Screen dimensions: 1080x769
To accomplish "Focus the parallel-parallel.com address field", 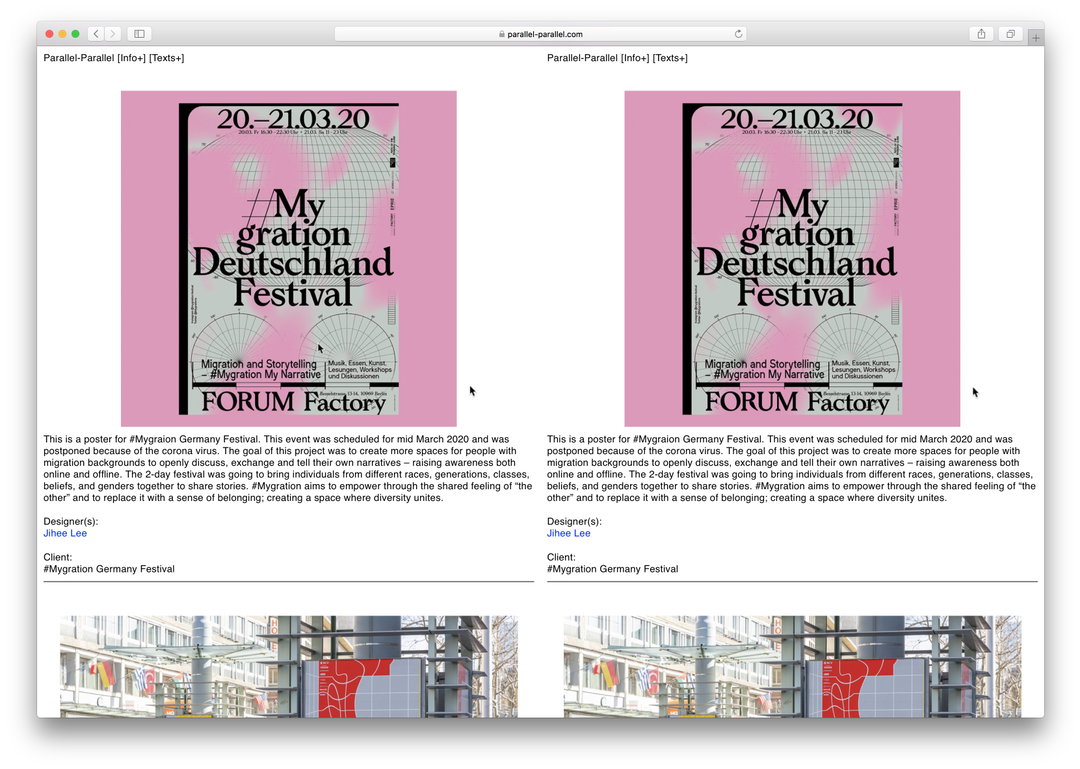I will 541,34.
